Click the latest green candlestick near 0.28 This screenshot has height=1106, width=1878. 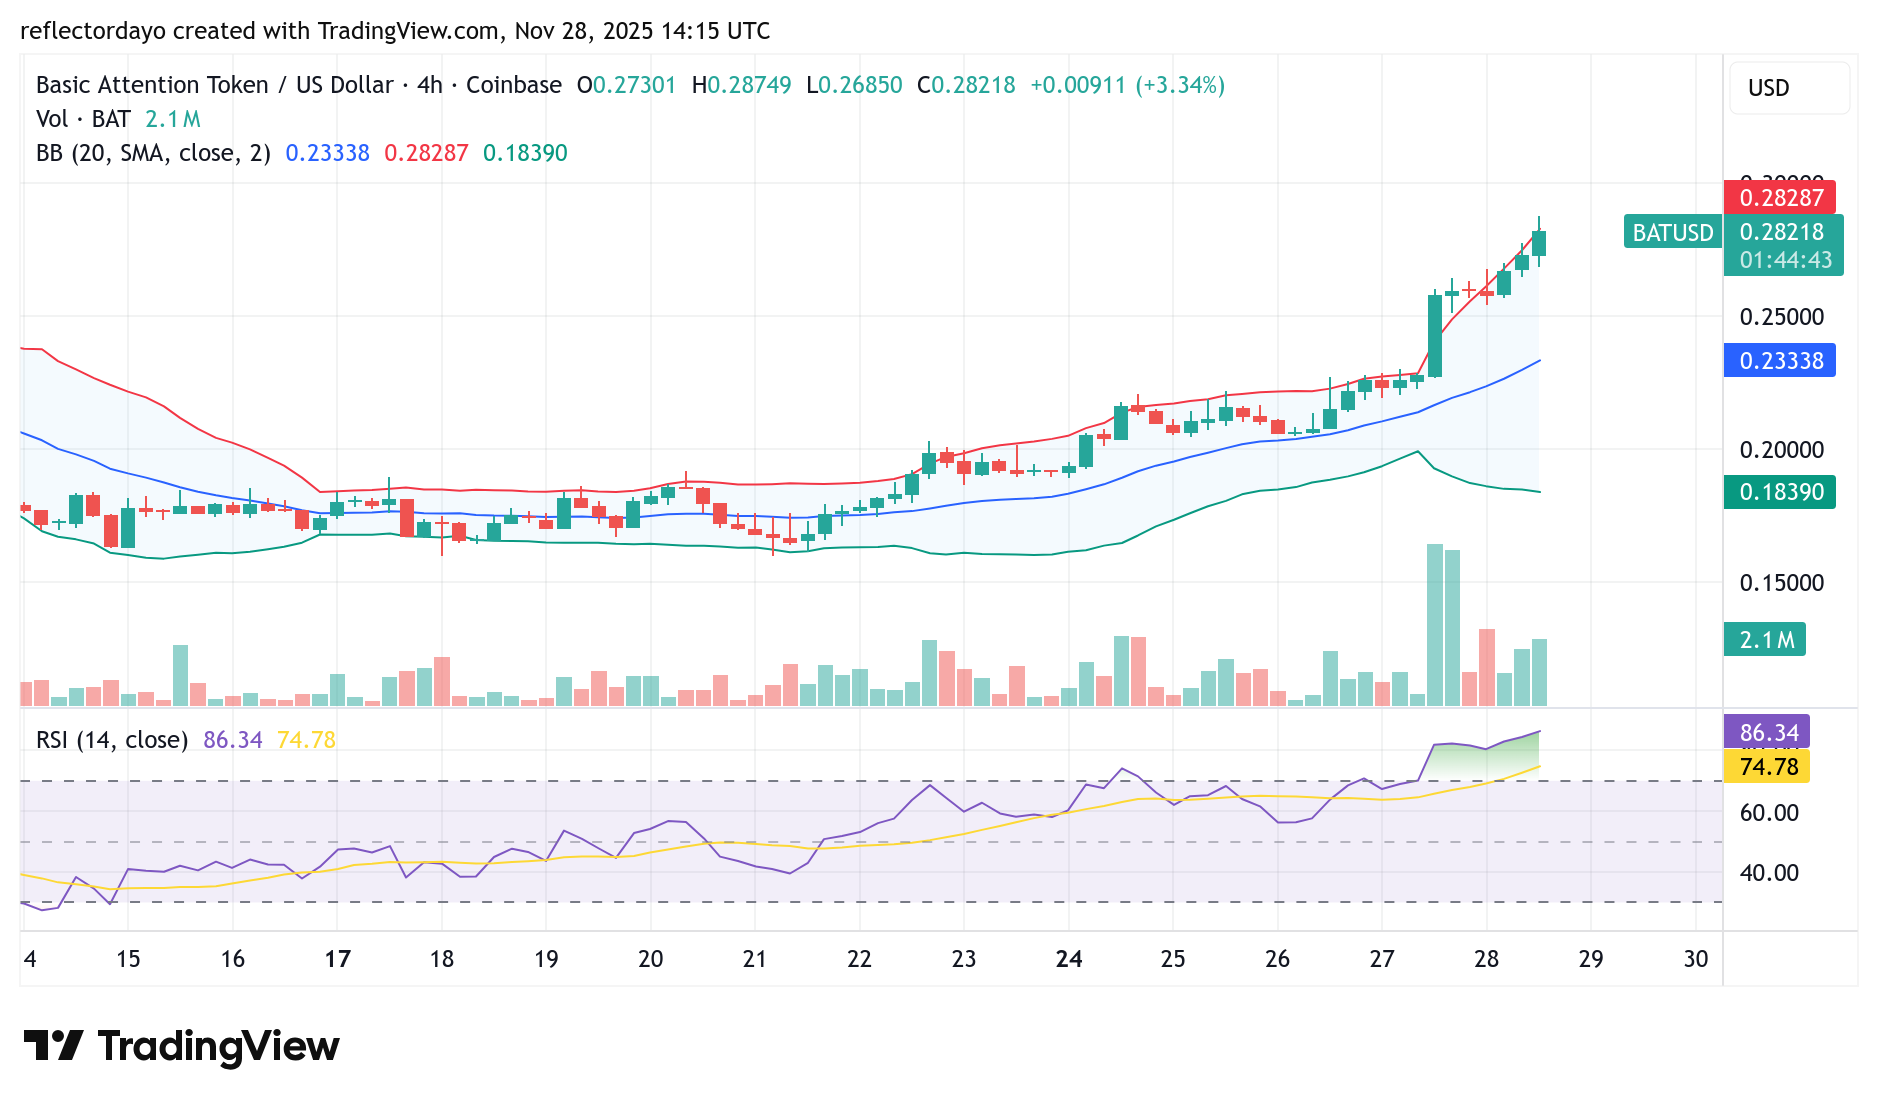(1539, 243)
